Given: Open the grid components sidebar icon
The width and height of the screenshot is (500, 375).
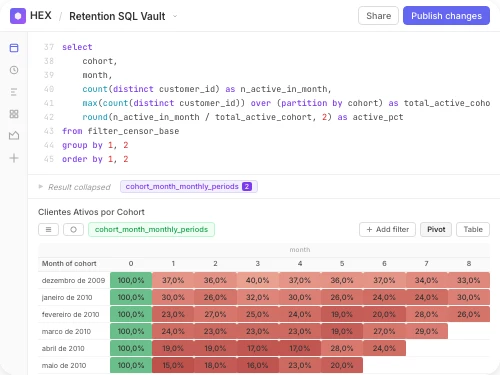Looking at the screenshot, I should (14, 114).
